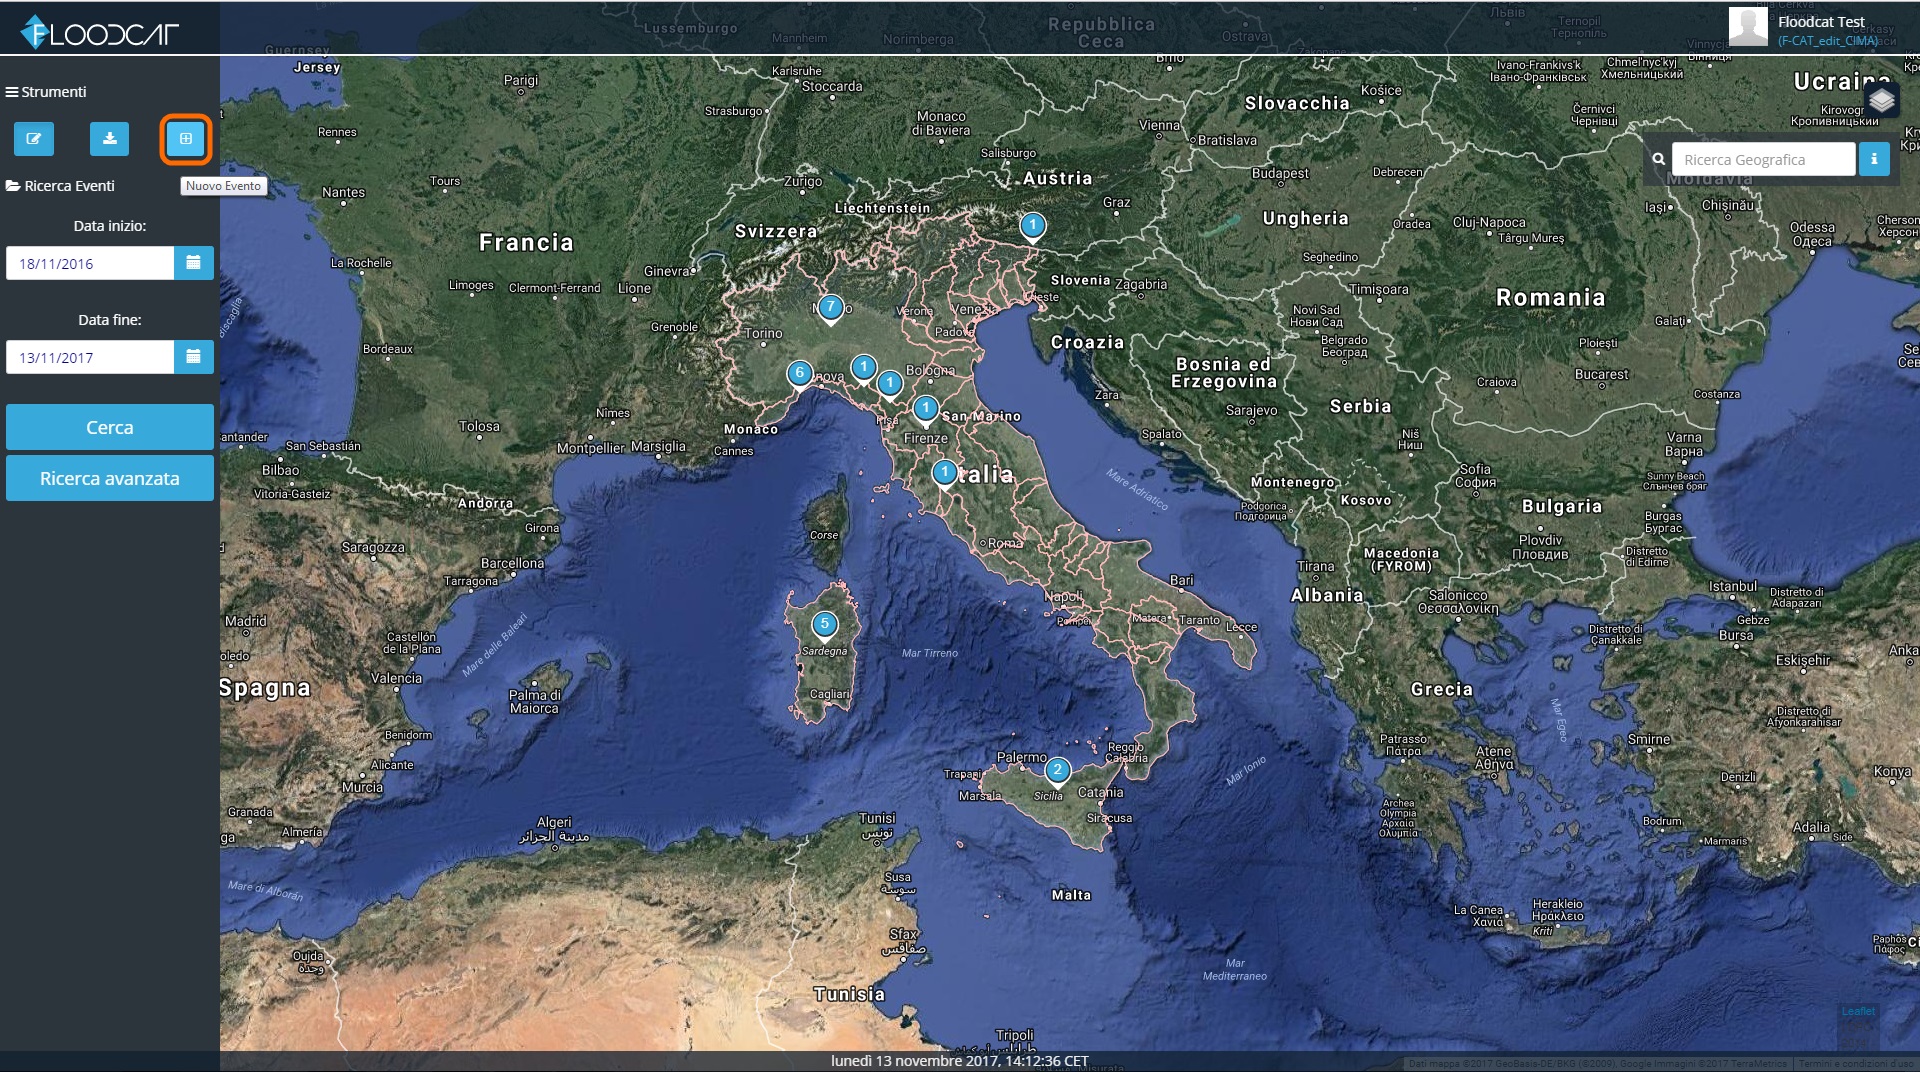Open the F-CAT_edit_CIMA profile link
Viewport: 1920px width, 1072px height.
coord(1827,41)
